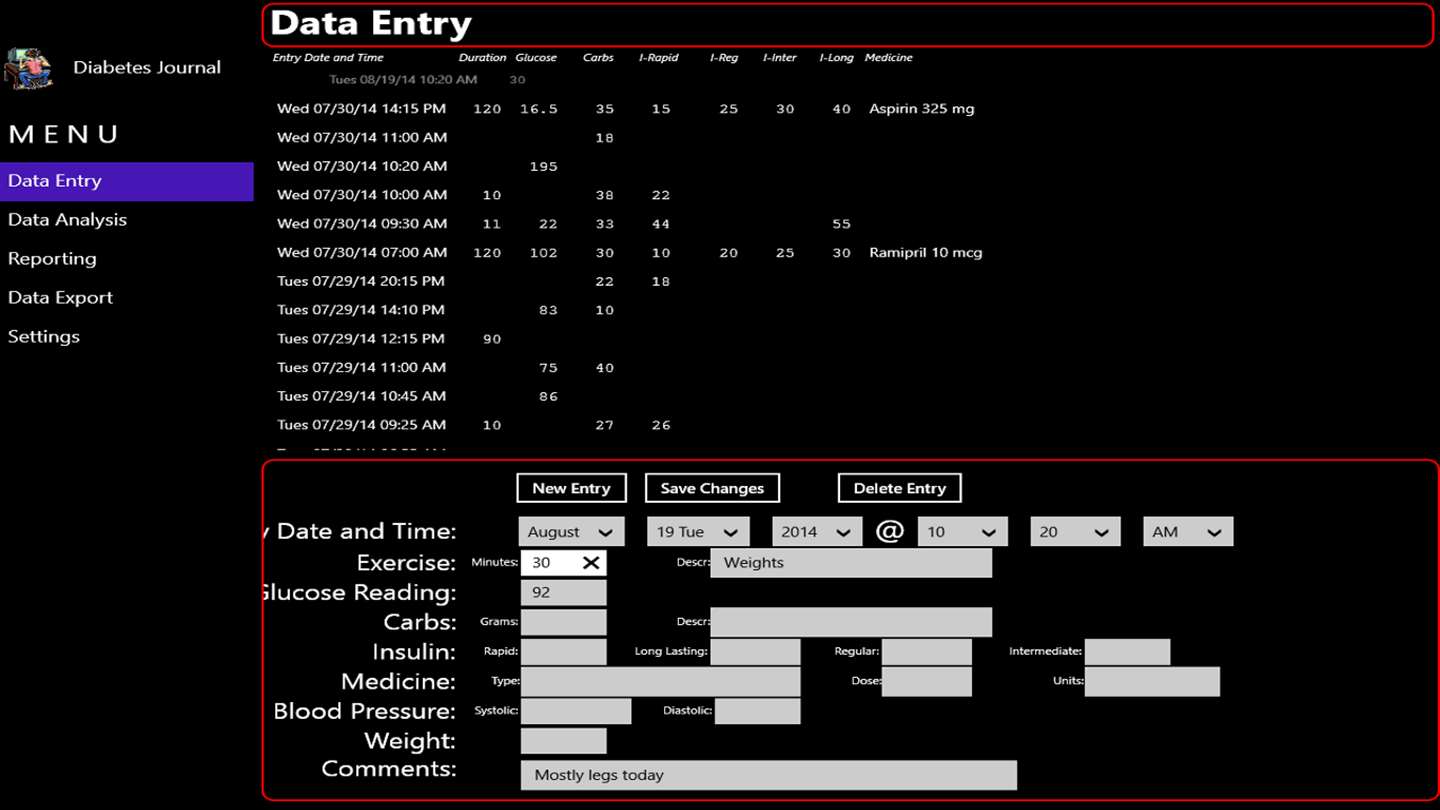Click the Aspirin 325 mg medicine cell
The height and width of the screenshot is (810, 1440).
922,109
